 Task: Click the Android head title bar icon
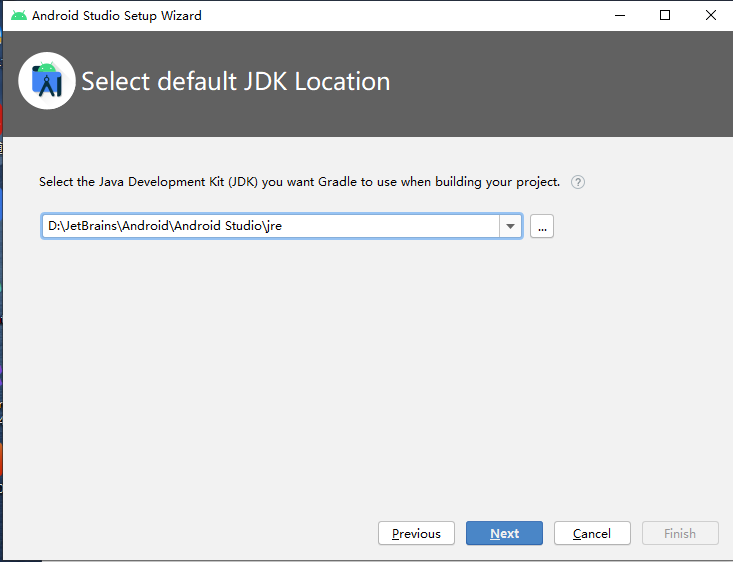pos(19,15)
